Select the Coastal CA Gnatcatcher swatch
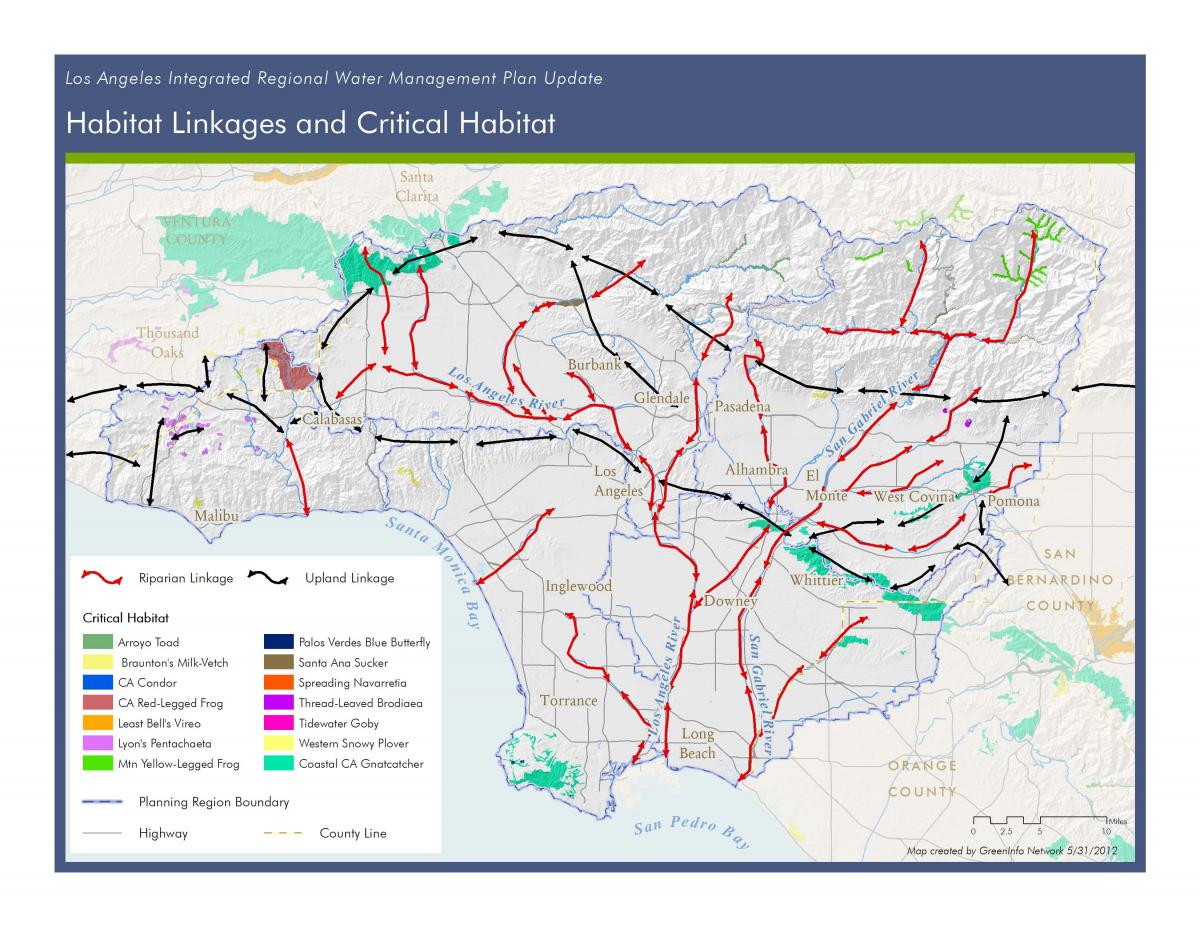Image resolution: width=1200 pixels, height=927 pixels. [x=278, y=764]
